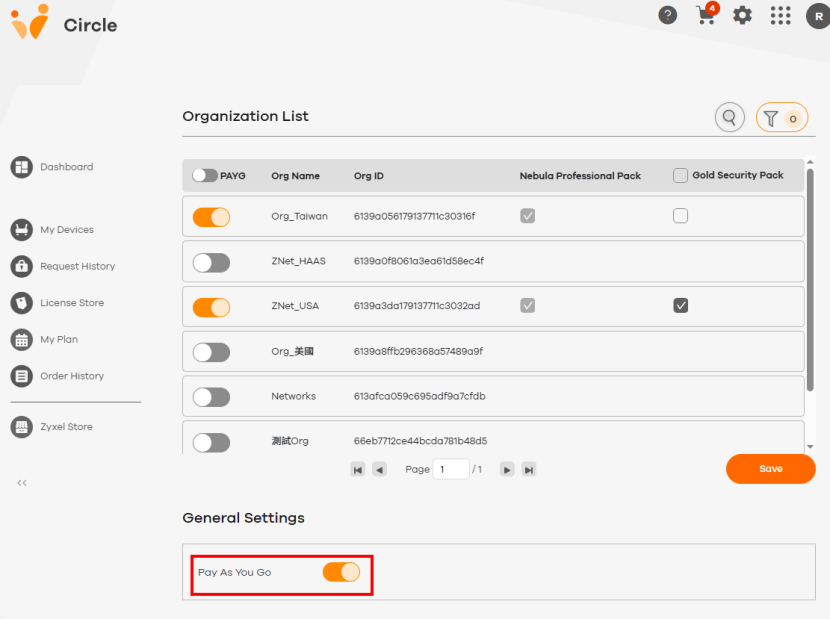Go to the next page
Viewport: 830px width, 619px height.
coord(507,470)
